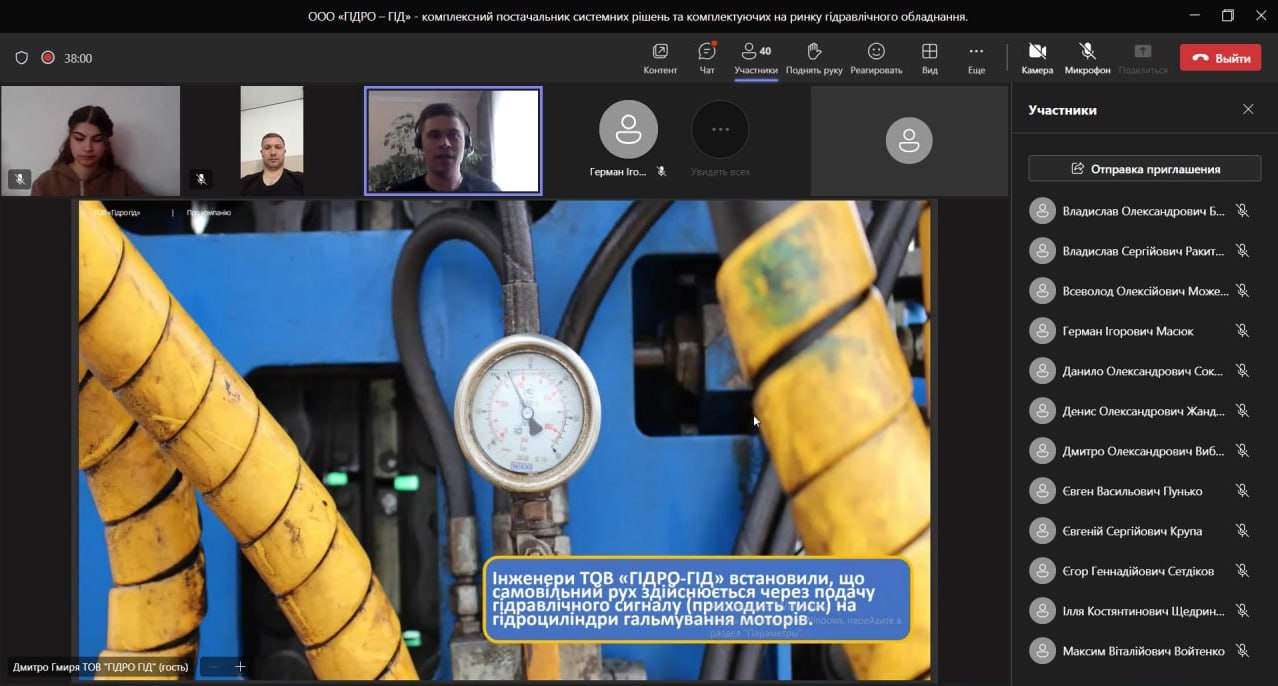Screen dimensions: 1278x686
Task: Open the Вид view layout options
Action: (x=930, y=59)
